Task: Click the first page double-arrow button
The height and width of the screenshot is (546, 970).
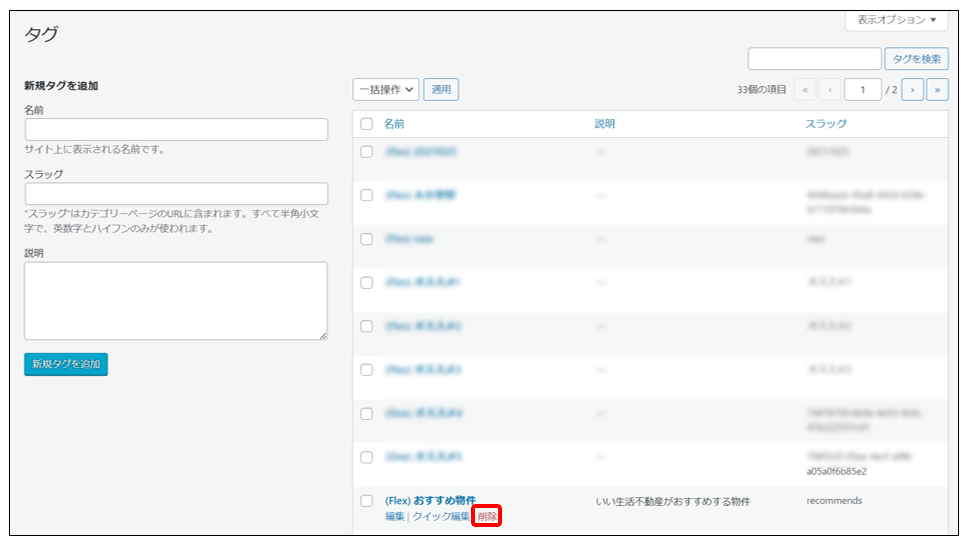Action: click(x=806, y=90)
